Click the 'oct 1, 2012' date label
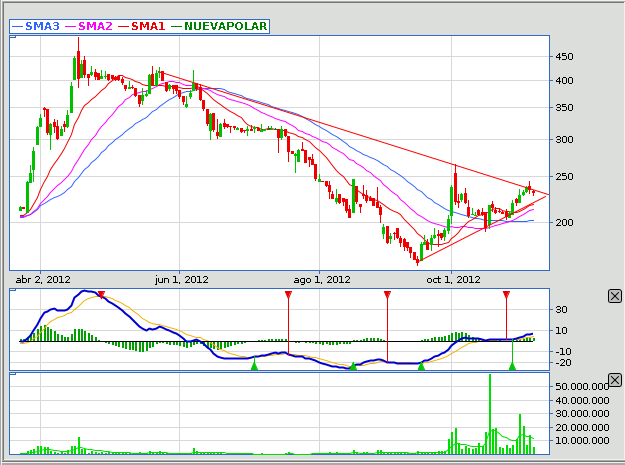625x465 pixels. pyautogui.click(x=451, y=279)
